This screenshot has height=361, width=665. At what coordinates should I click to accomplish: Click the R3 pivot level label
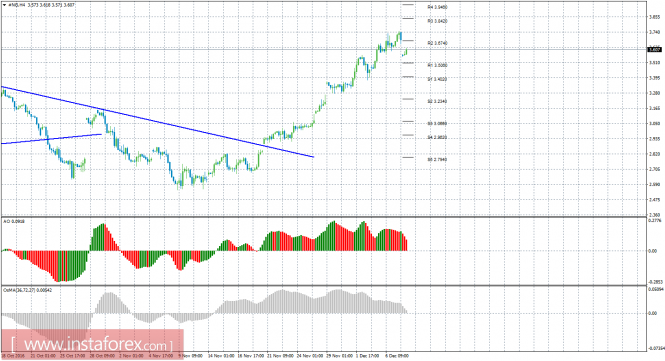[437, 21]
